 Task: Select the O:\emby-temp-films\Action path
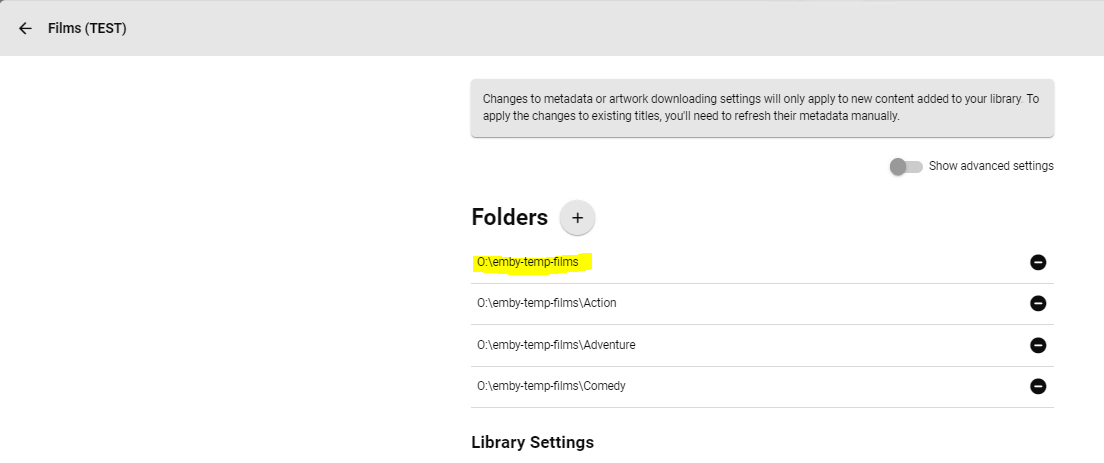click(x=554, y=303)
